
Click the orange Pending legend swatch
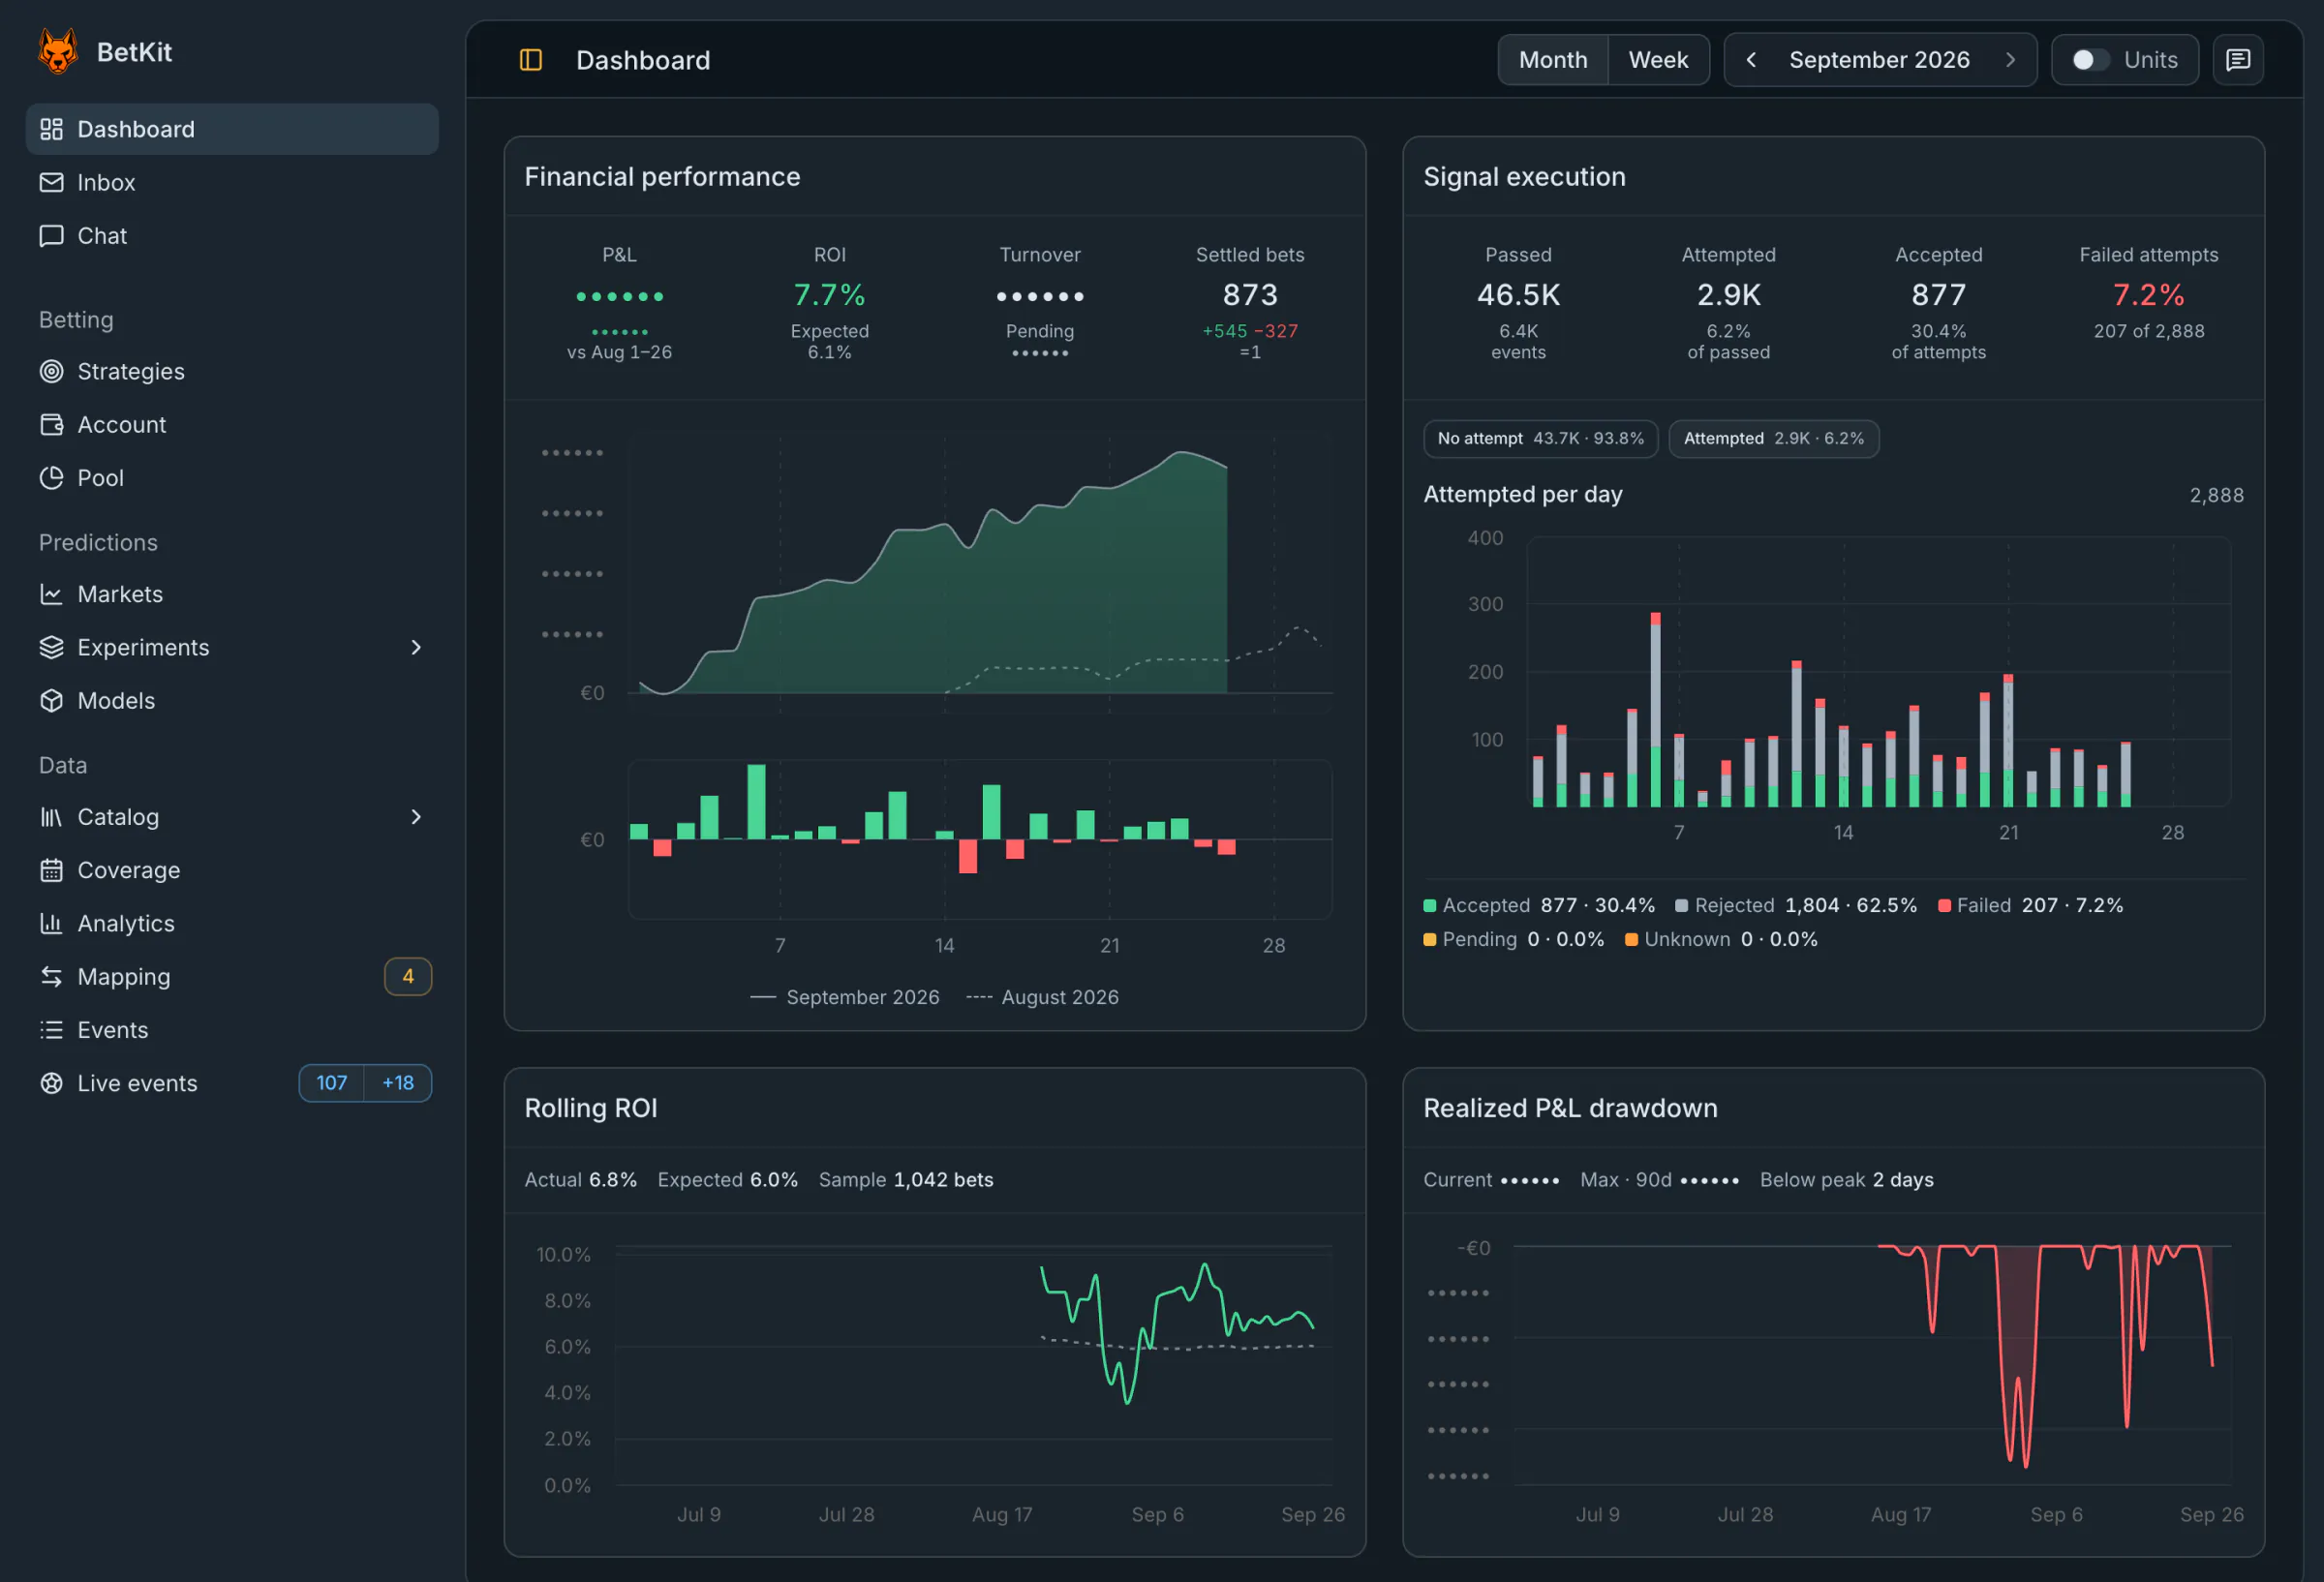pos(1430,940)
